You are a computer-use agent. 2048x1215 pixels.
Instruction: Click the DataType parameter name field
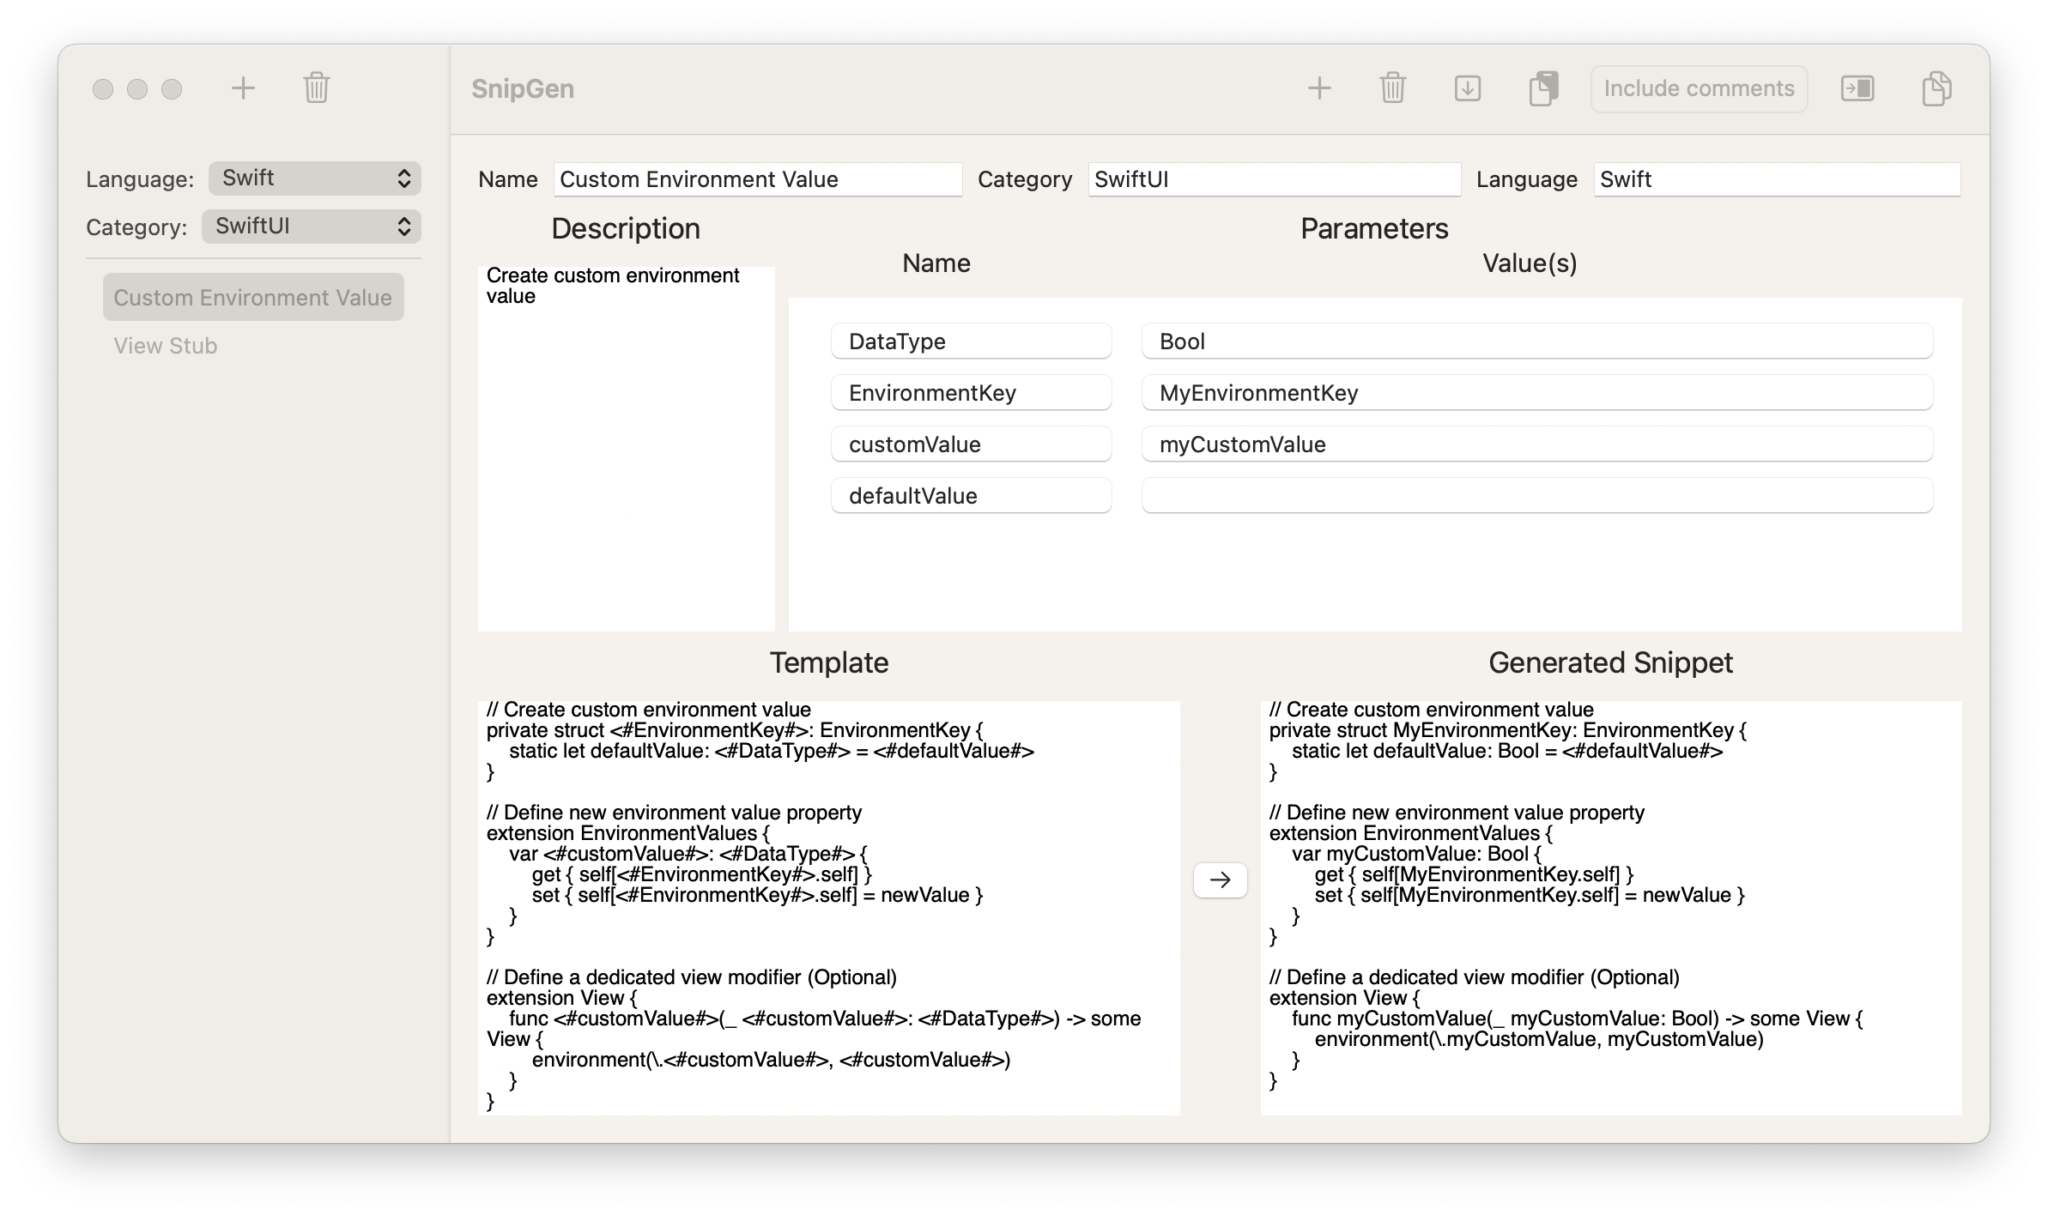970,341
